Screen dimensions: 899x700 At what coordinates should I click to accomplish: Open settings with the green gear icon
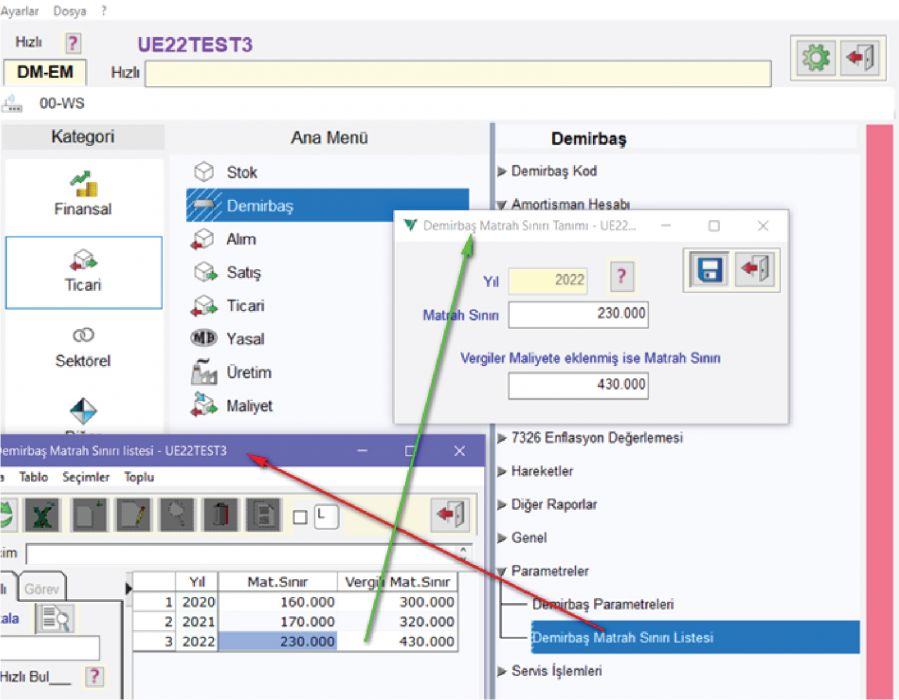816,59
